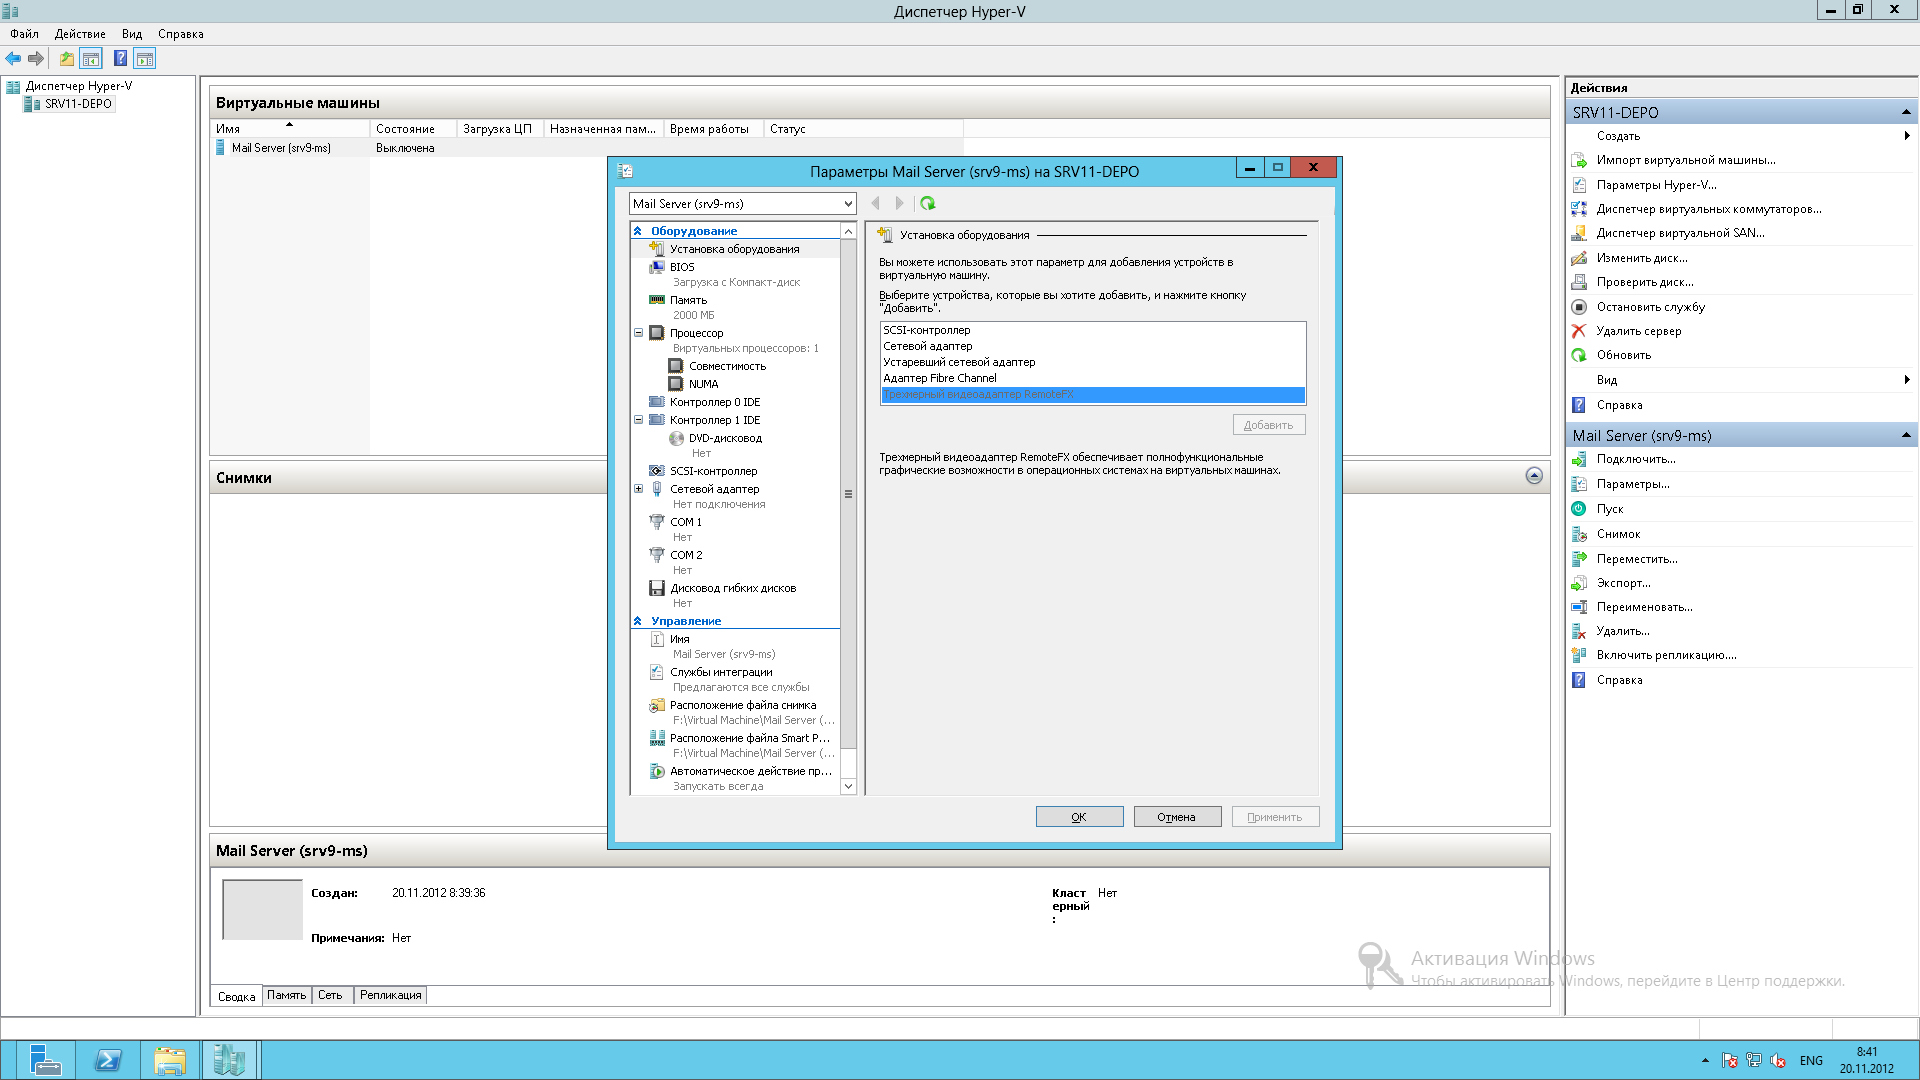1920x1080 pixels.
Task: Select Сетевой адаптер in hardware tree
Action: pyautogui.click(x=714, y=489)
